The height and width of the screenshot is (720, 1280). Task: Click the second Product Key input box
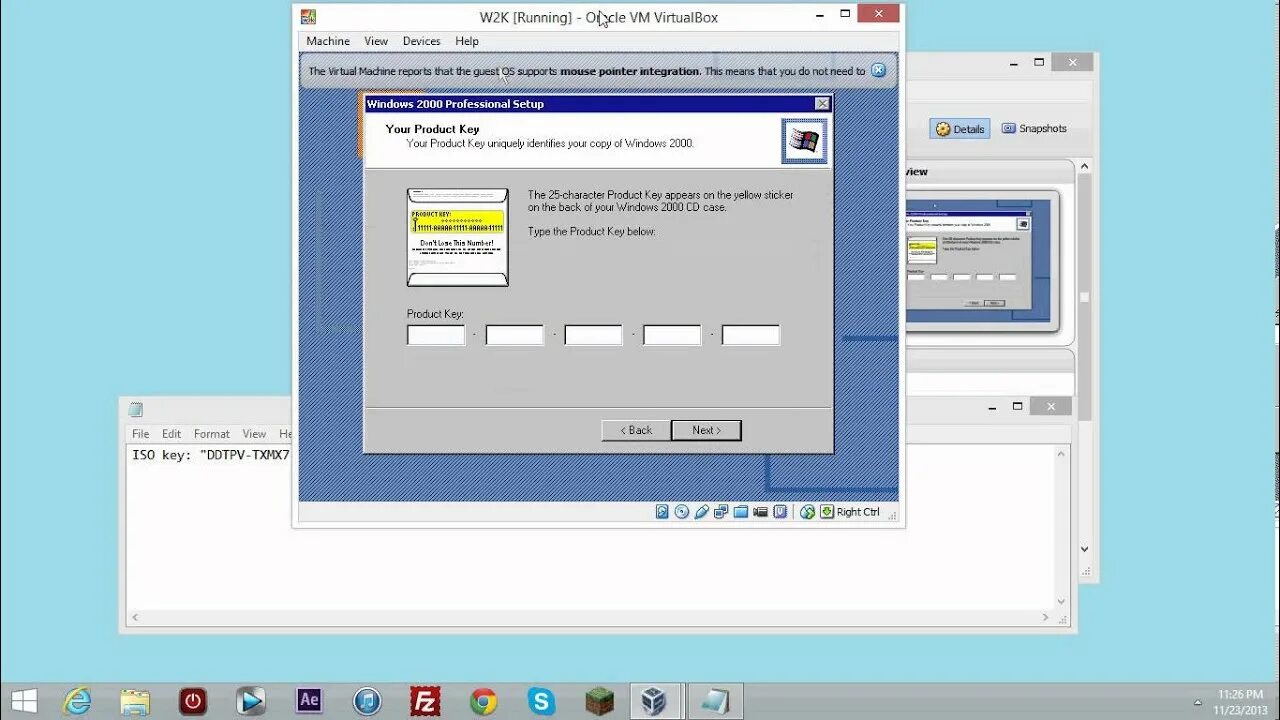pos(515,335)
